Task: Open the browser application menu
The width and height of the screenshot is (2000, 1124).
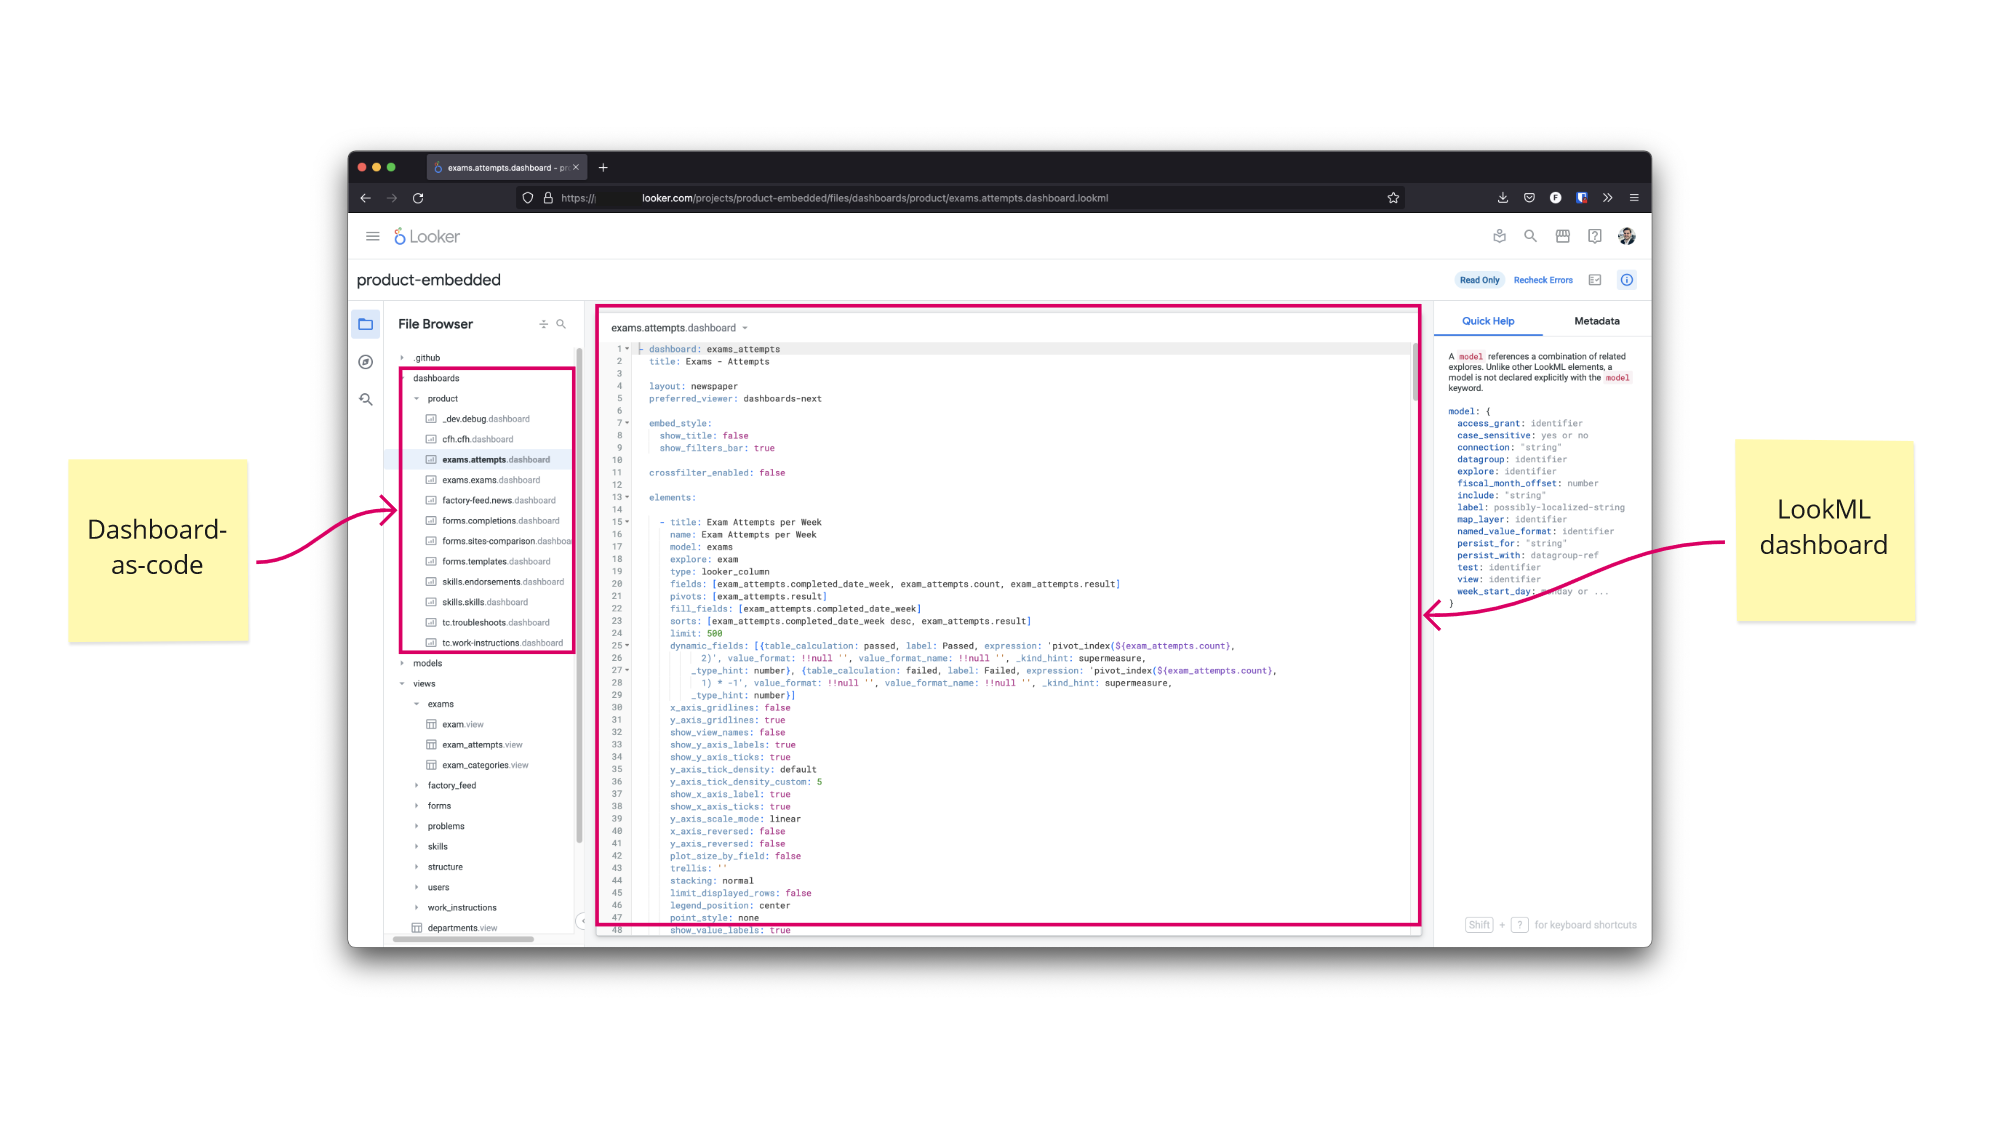Action: (x=1634, y=198)
